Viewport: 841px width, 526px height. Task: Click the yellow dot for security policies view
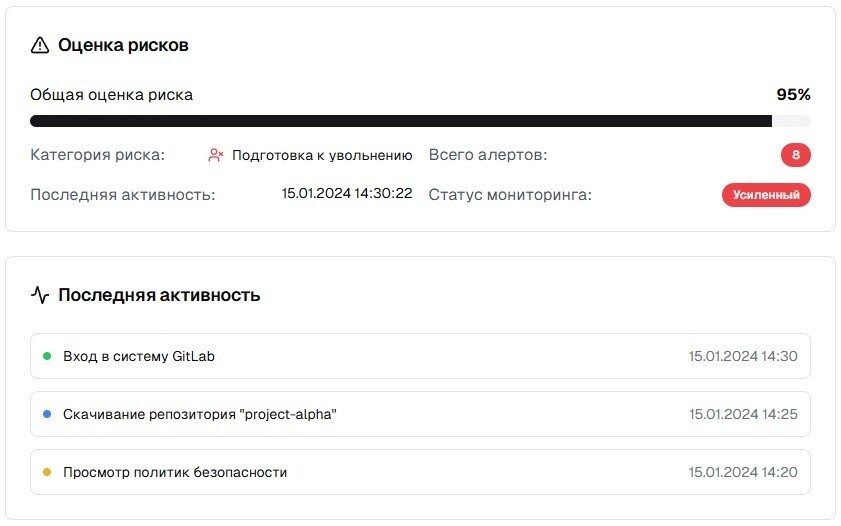(x=47, y=472)
